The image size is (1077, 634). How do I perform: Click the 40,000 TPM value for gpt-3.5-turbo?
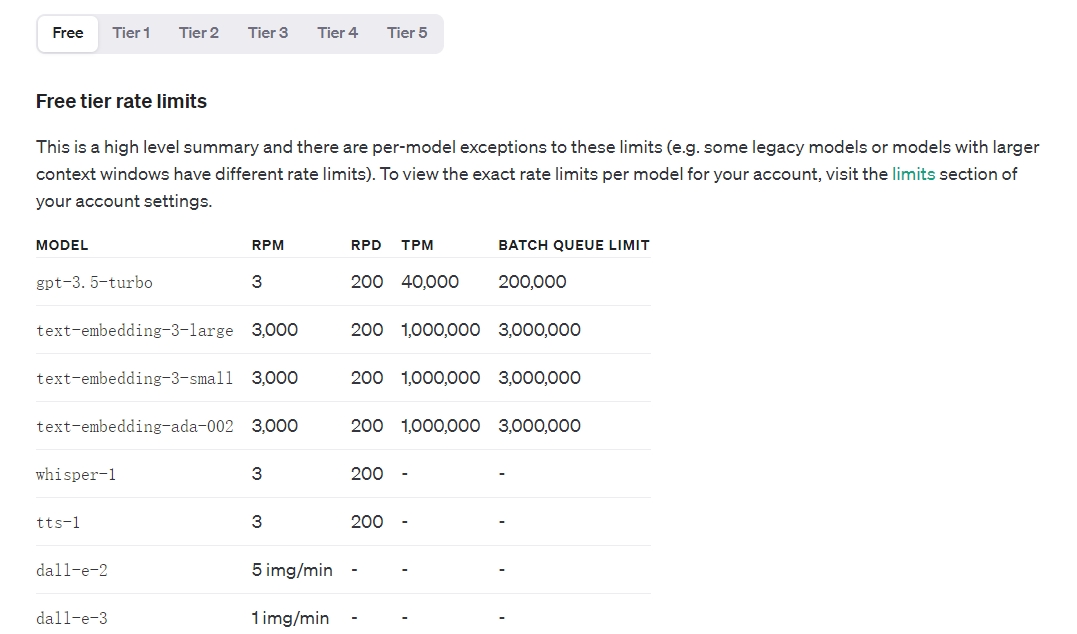(430, 282)
